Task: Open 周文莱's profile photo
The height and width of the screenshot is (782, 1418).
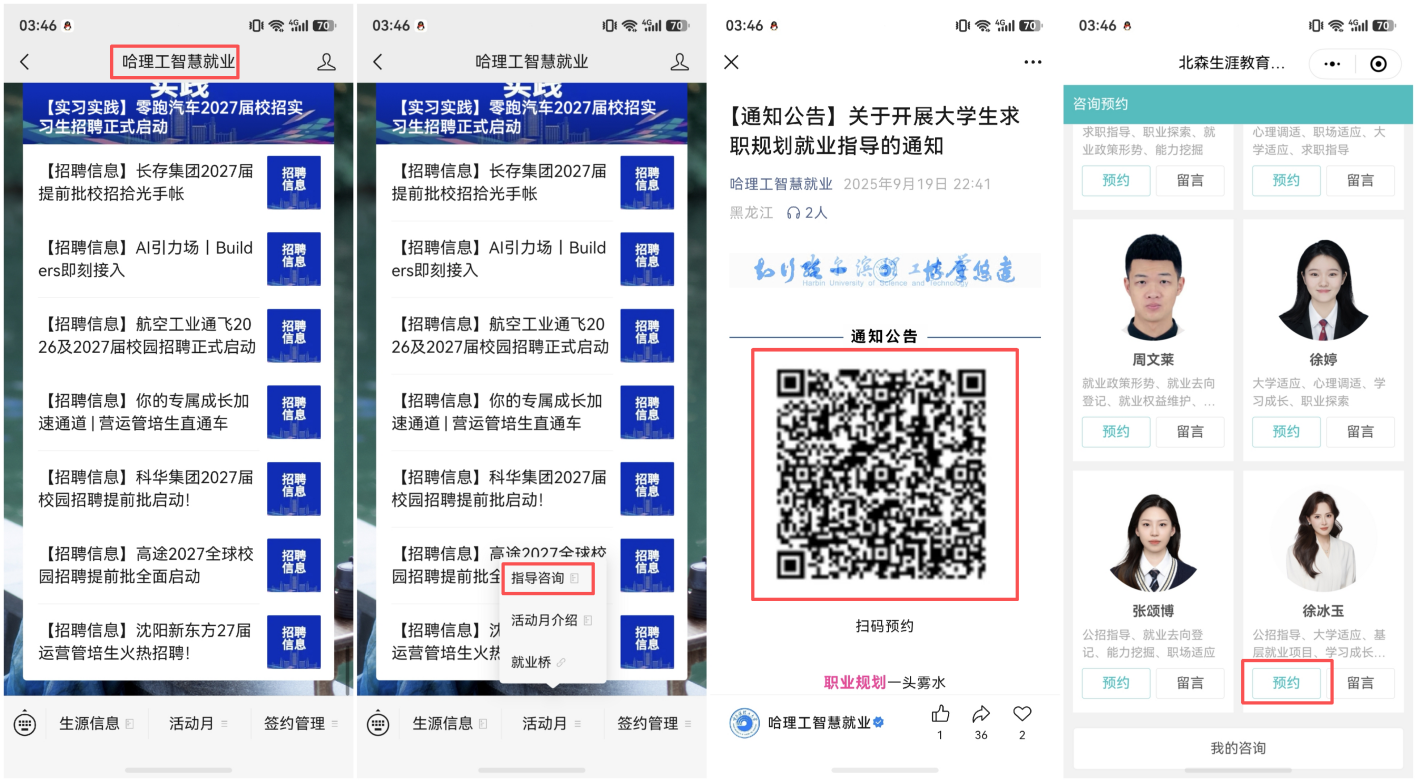Action: (x=1153, y=287)
